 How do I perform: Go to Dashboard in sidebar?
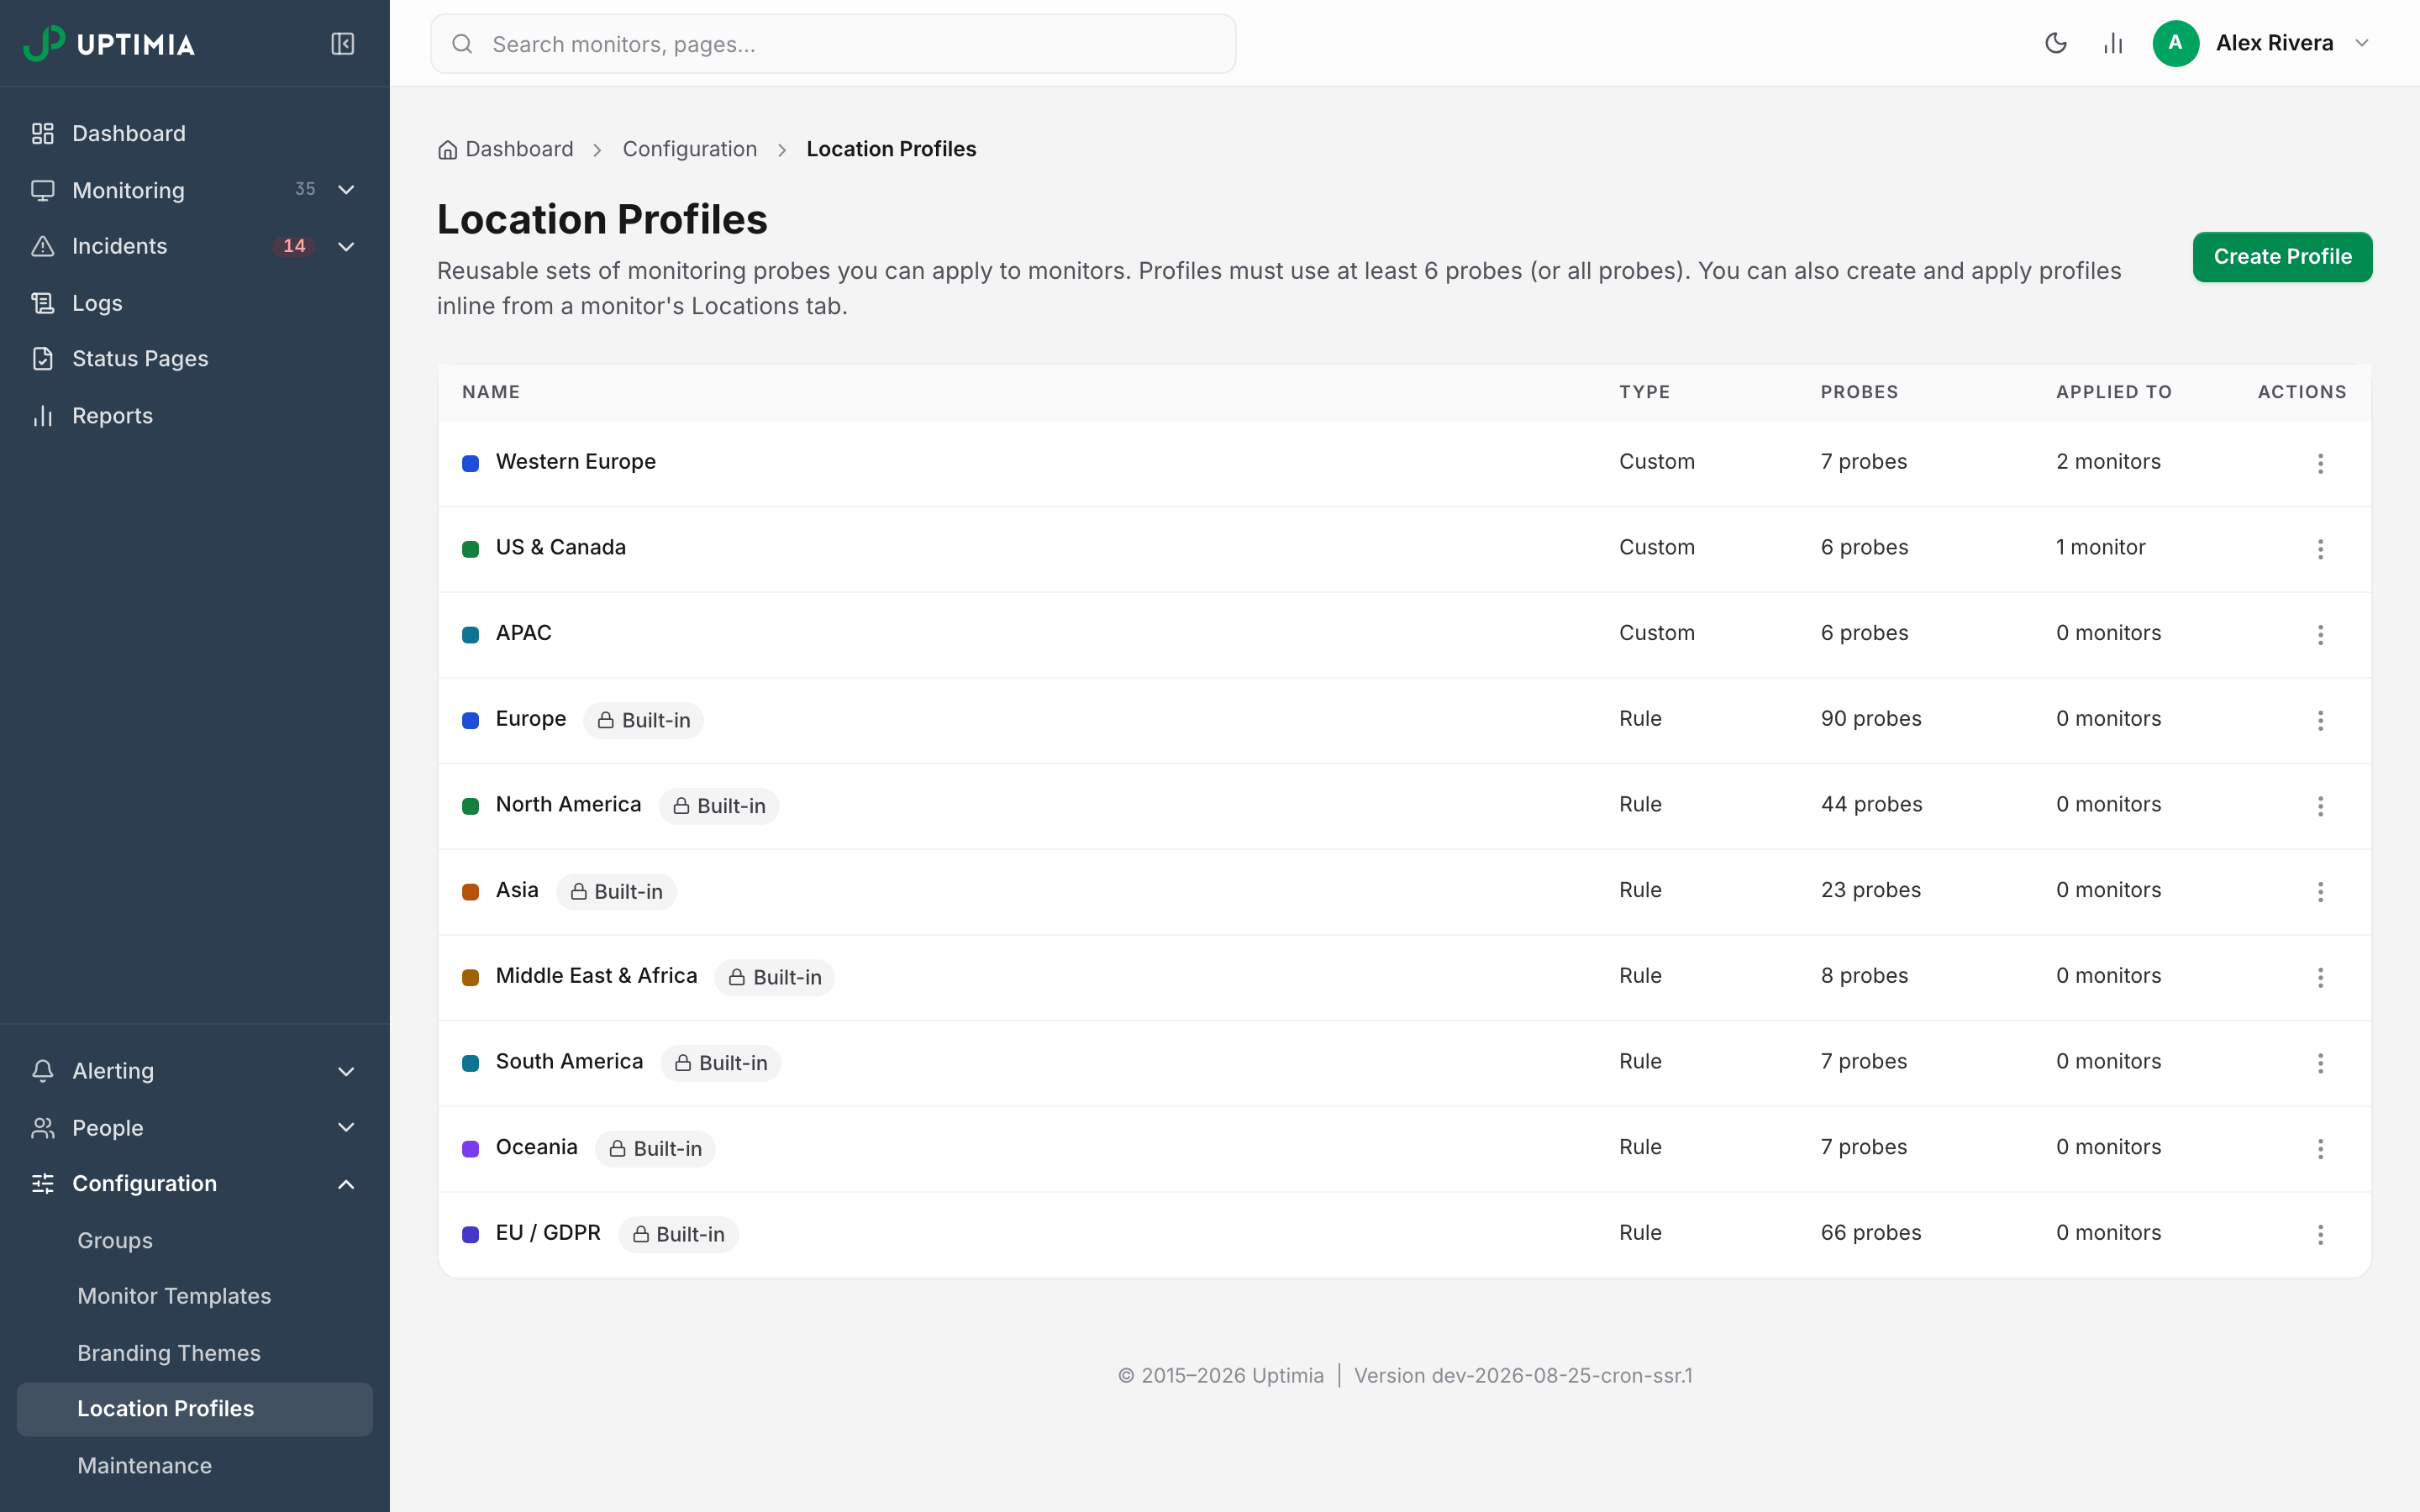point(194,134)
